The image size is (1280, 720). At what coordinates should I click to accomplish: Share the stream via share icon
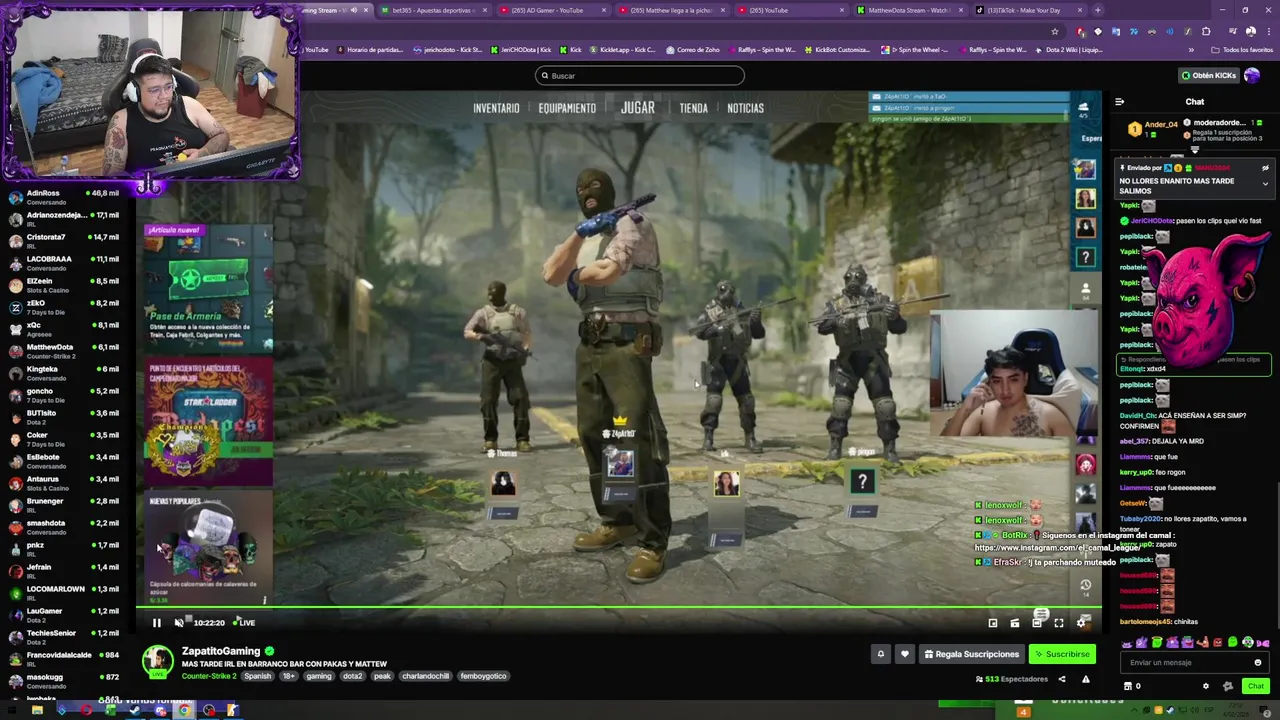[x=1062, y=679]
